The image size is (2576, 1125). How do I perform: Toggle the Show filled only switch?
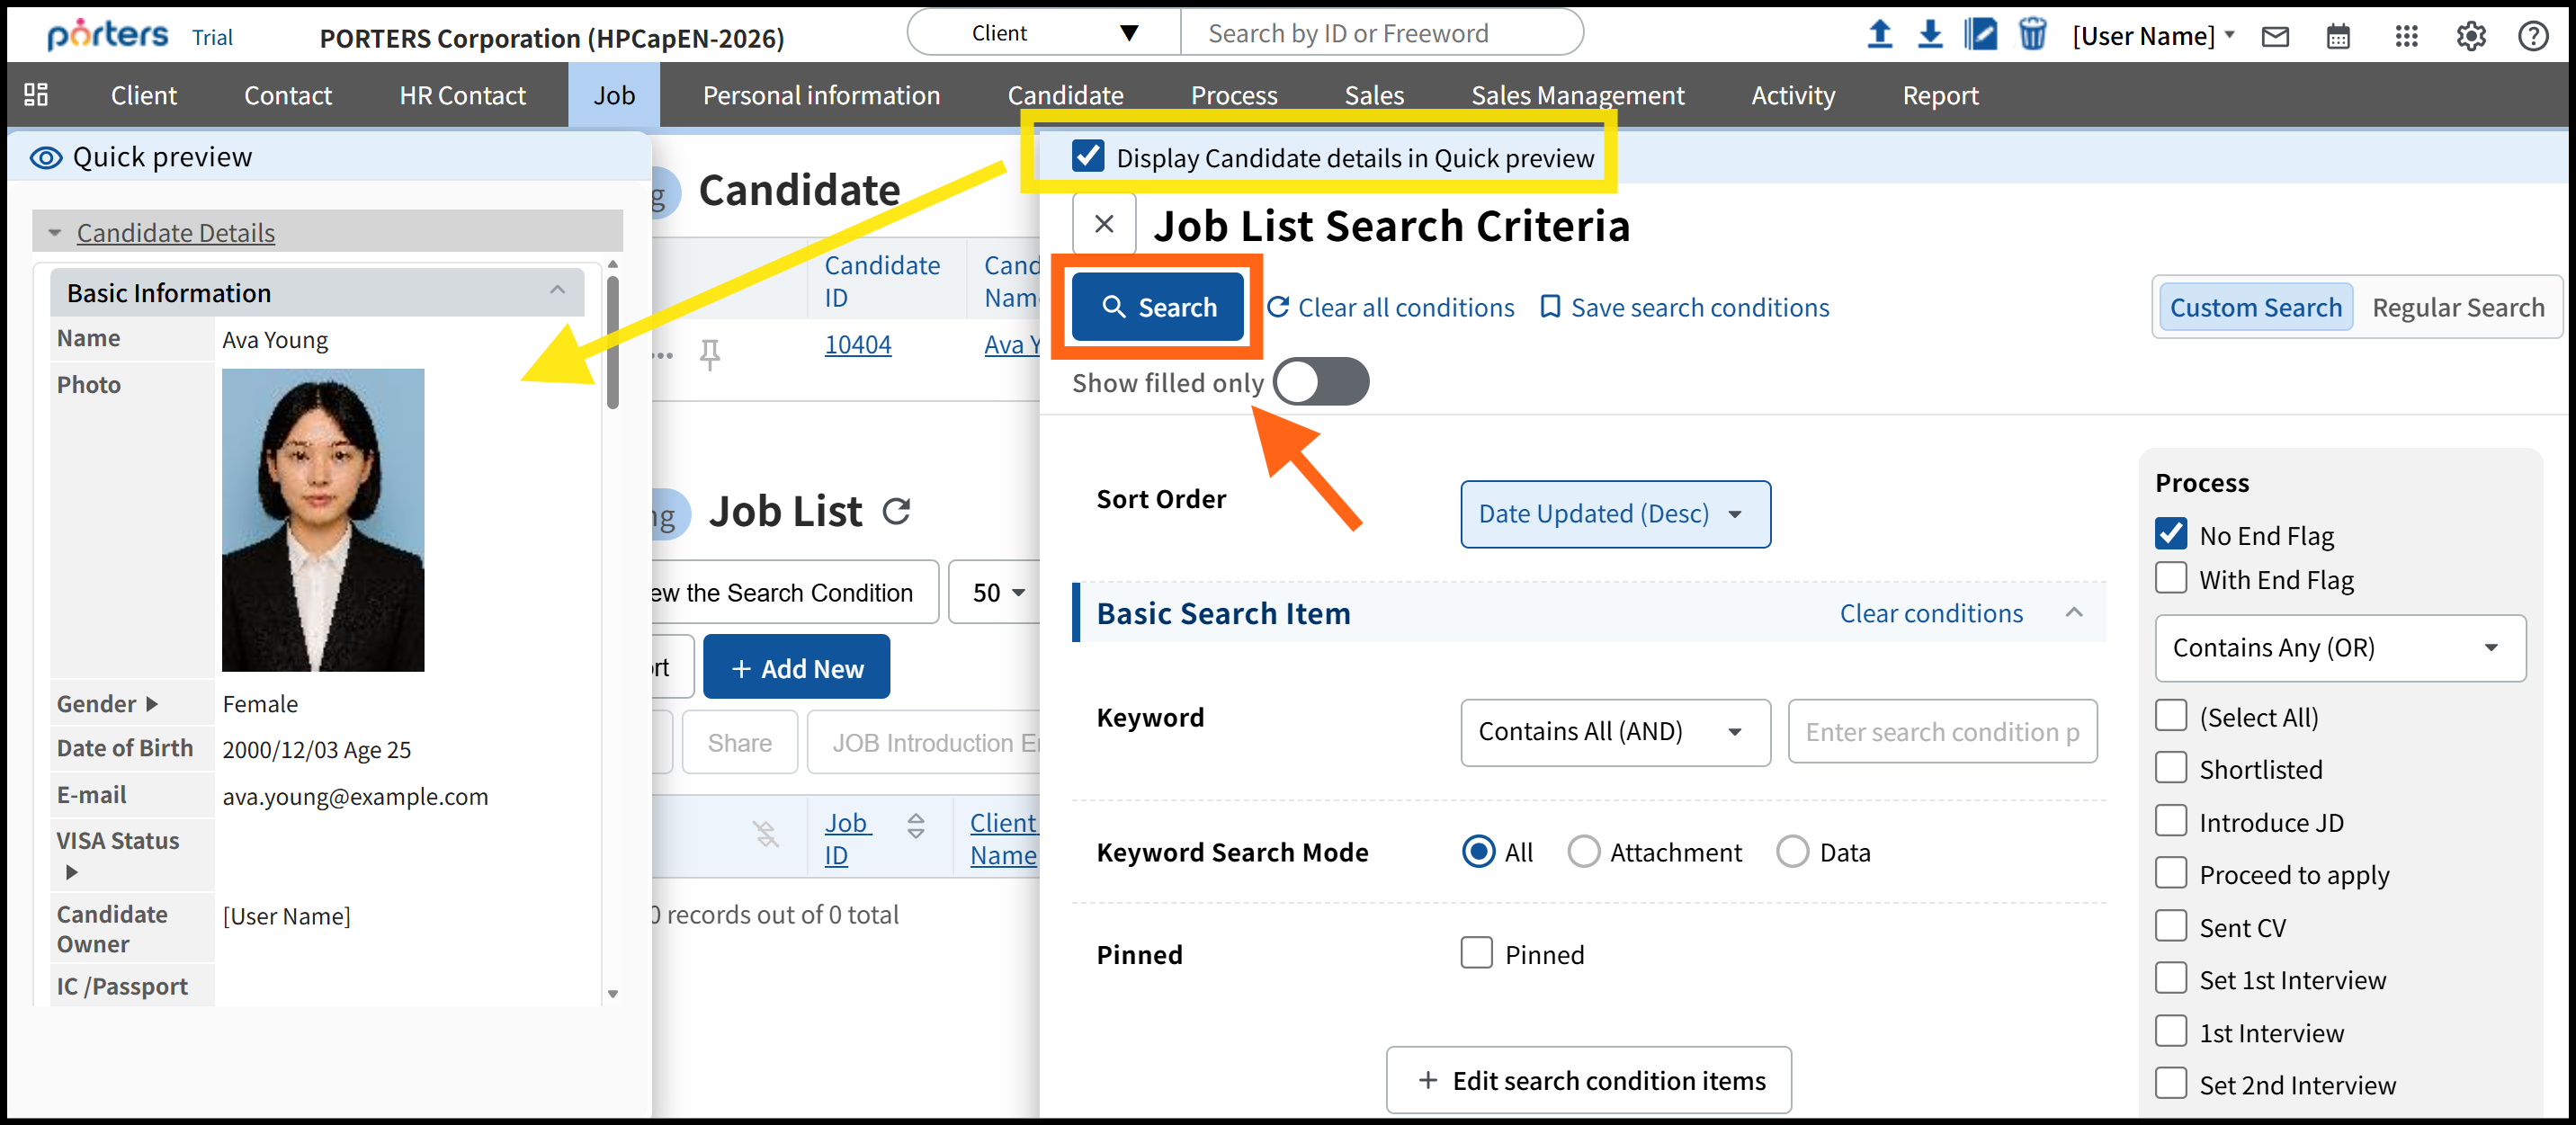[1320, 382]
